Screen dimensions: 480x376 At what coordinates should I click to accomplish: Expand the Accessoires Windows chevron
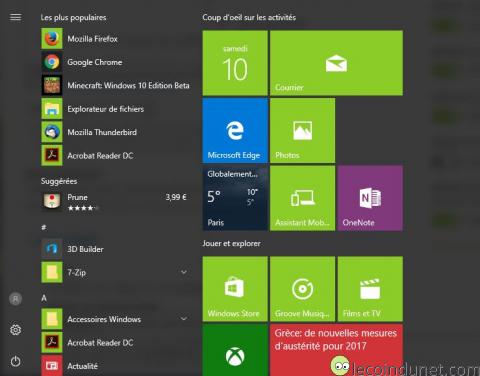click(x=184, y=319)
